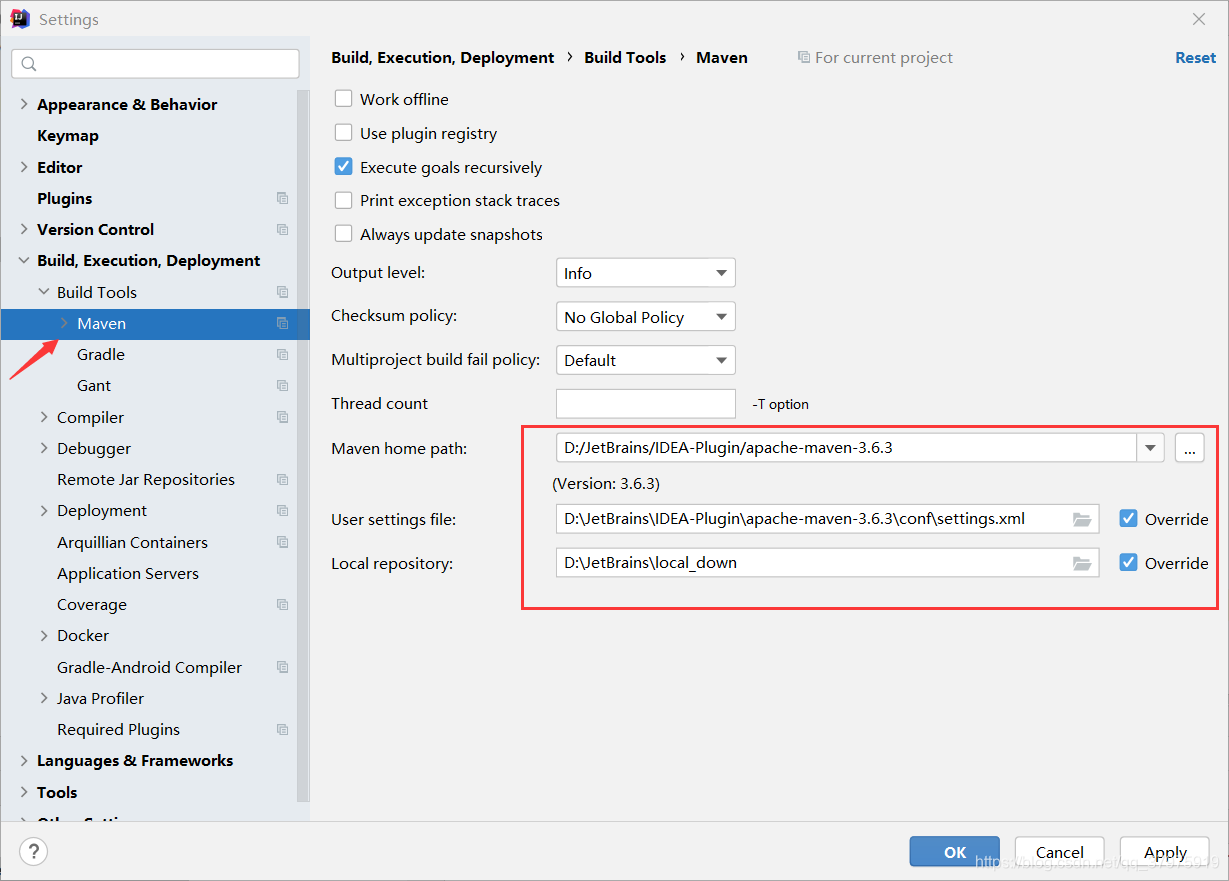Open the Maven home path dropdown arrow
Image resolution: width=1229 pixels, height=881 pixels.
coord(1150,448)
